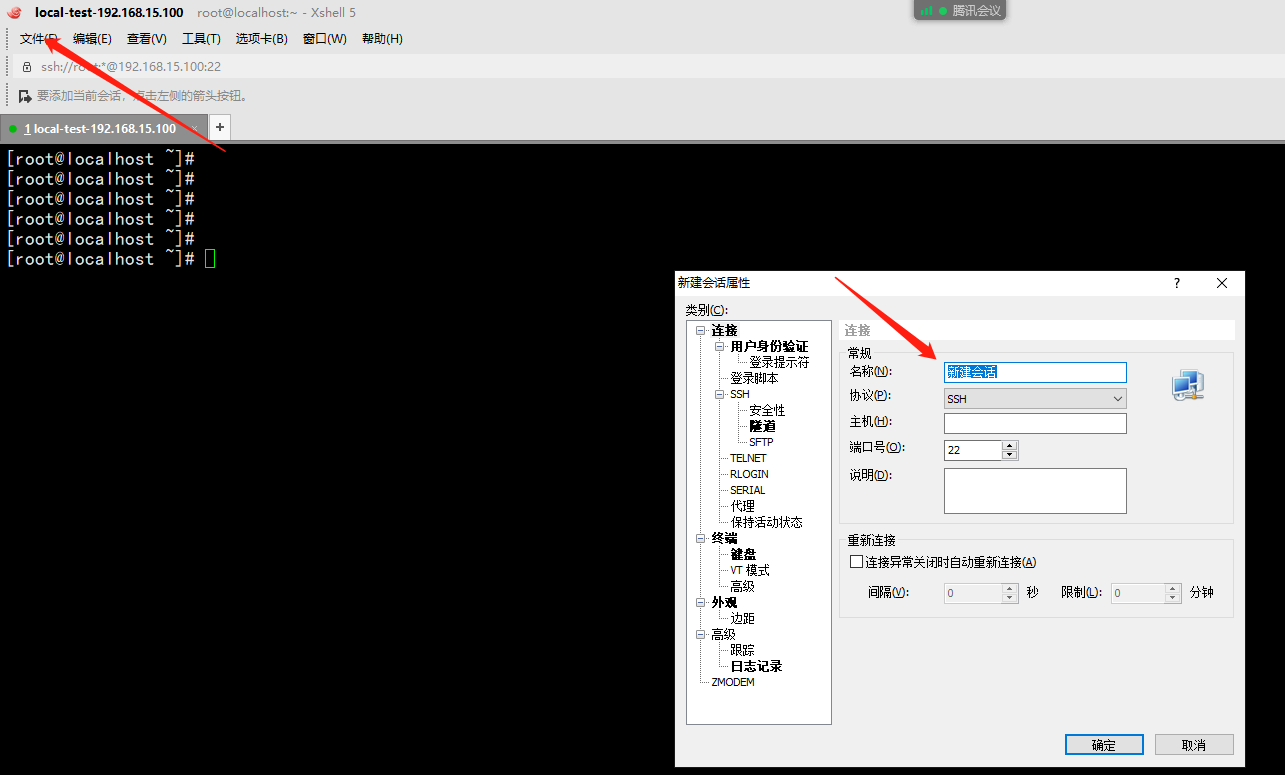Click the 名称 session name field
The image size is (1285, 775).
point(1035,372)
